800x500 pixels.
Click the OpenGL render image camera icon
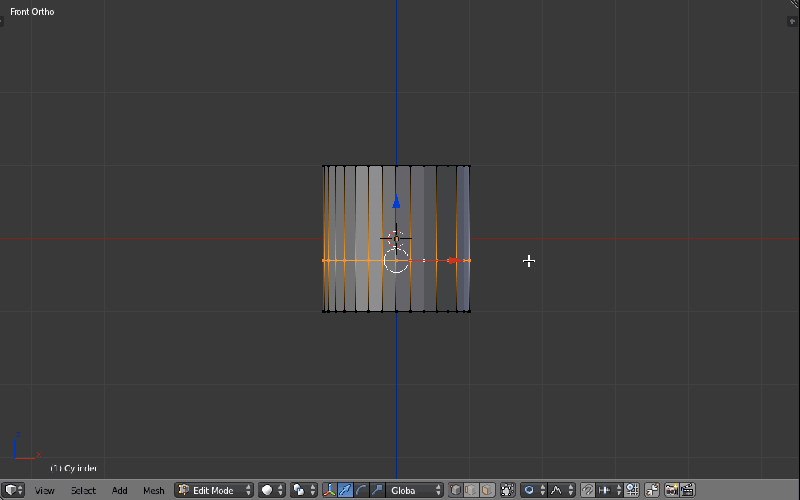[671, 490]
